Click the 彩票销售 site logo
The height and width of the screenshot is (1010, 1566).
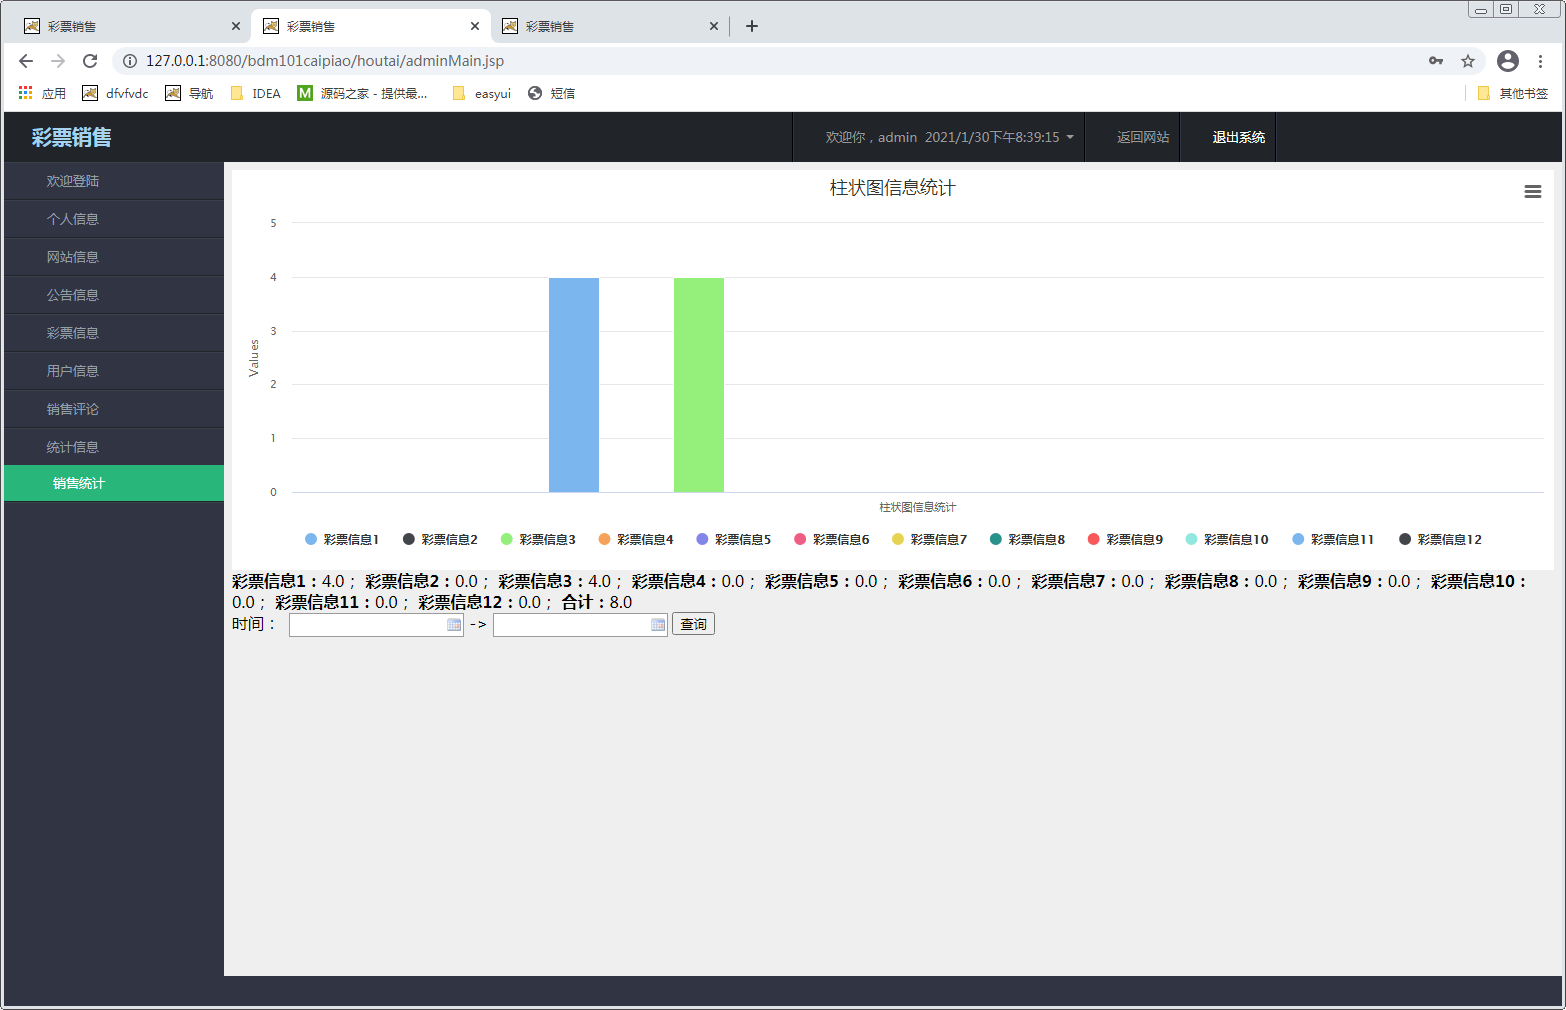pyautogui.click(x=71, y=138)
